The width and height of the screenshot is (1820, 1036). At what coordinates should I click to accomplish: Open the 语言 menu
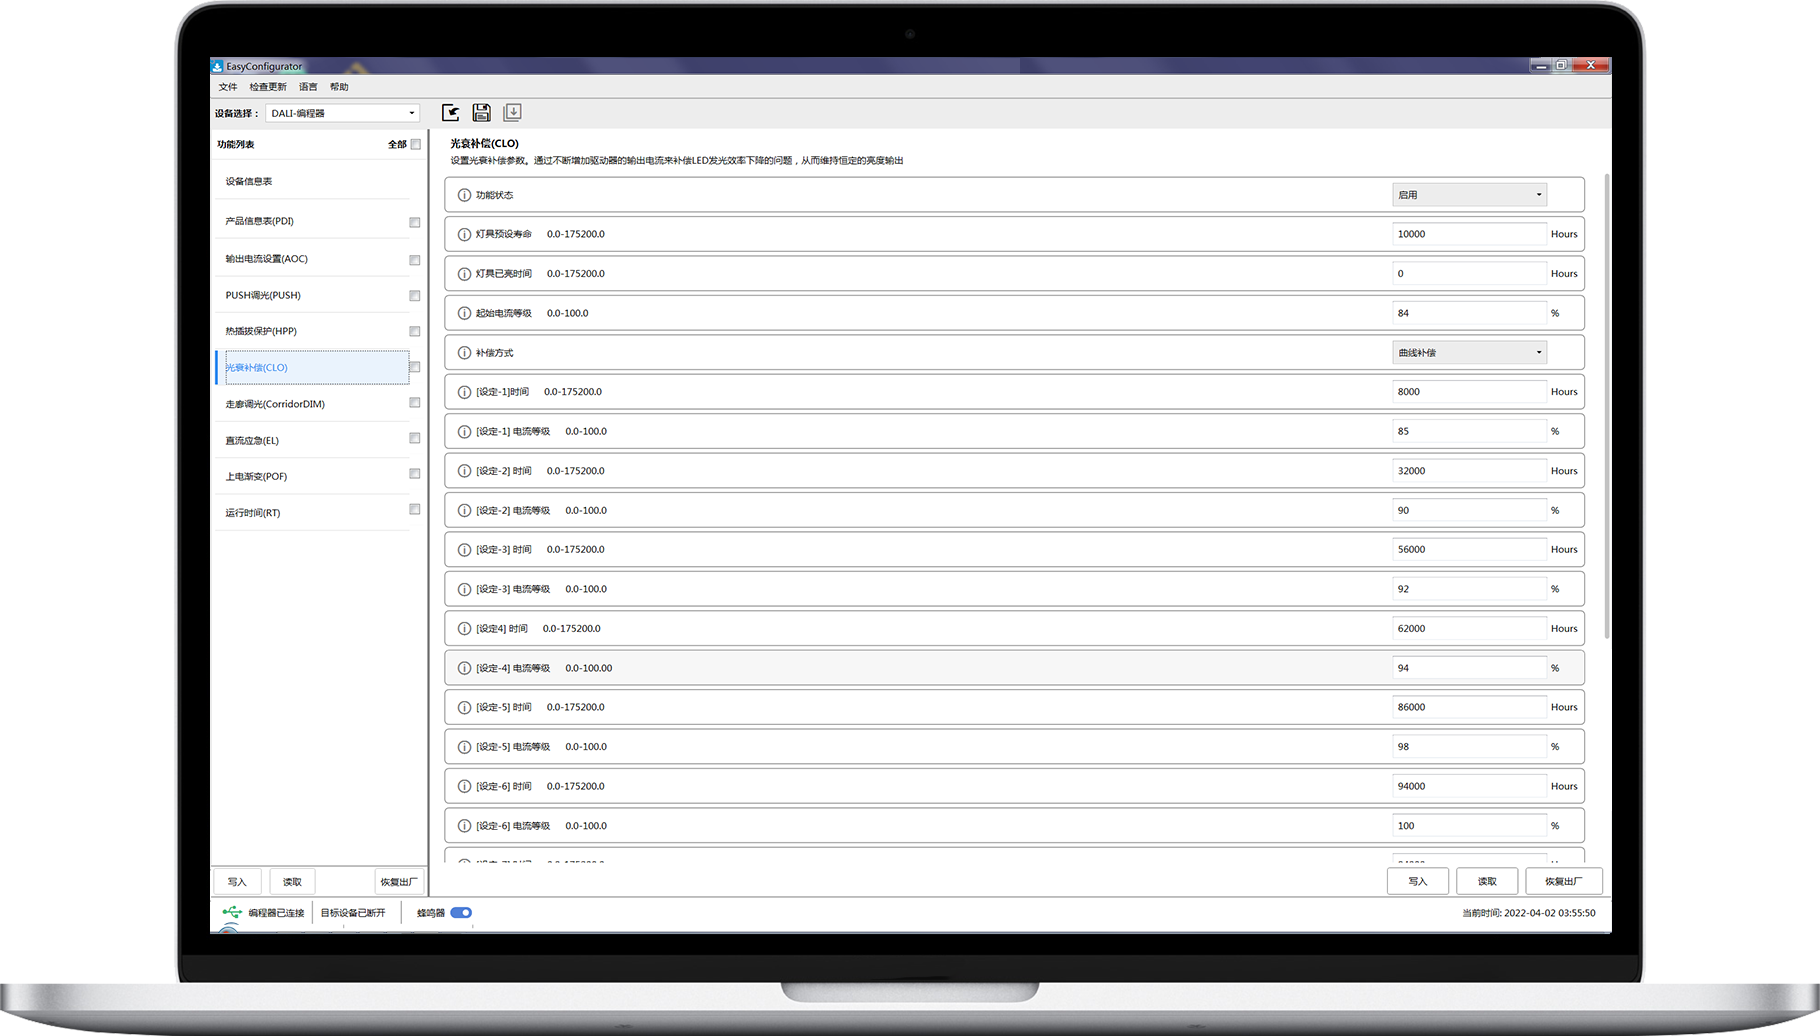(308, 87)
